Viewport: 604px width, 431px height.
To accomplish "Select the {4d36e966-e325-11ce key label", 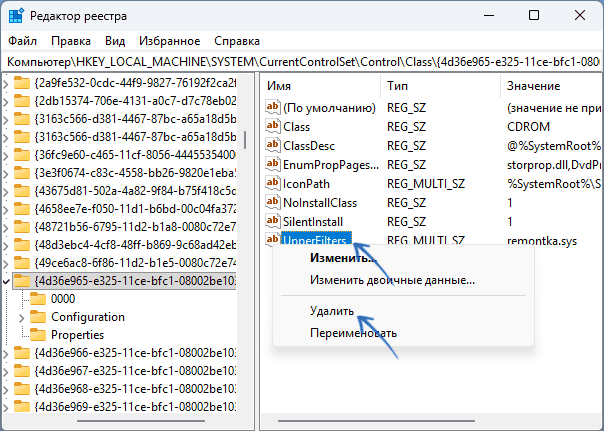I will tap(135, 353).
